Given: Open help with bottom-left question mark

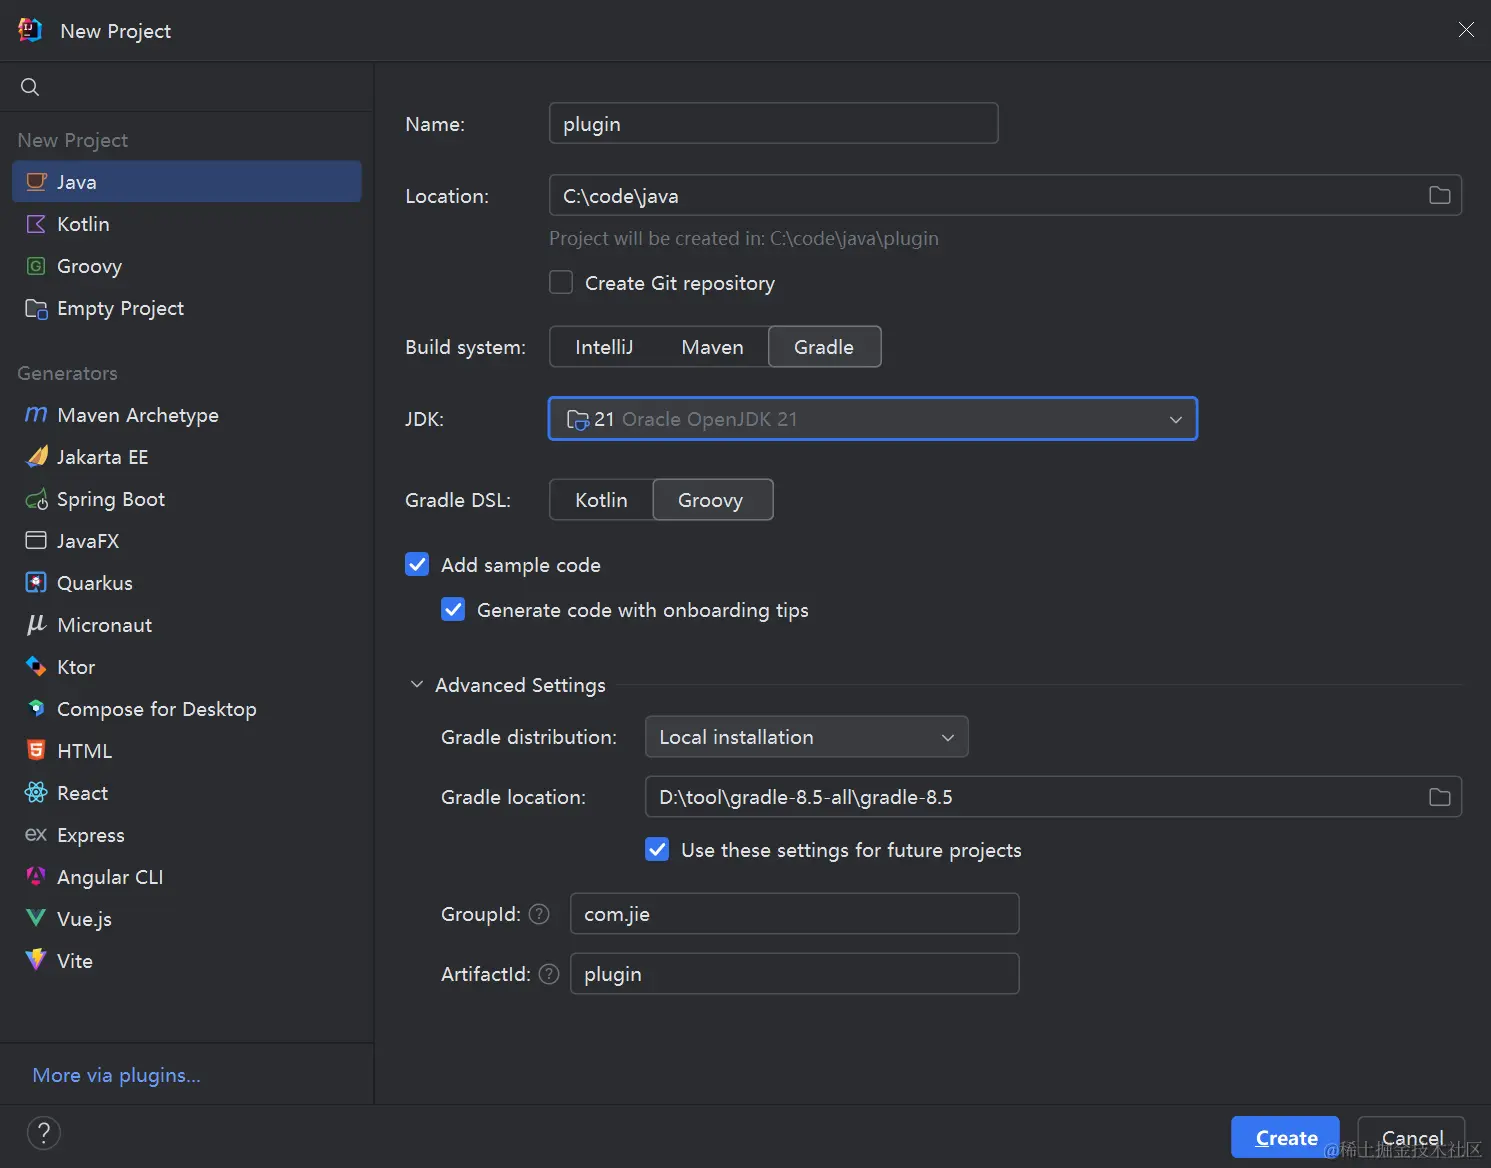Looking at the screenshot, I should coord(44,1133).
